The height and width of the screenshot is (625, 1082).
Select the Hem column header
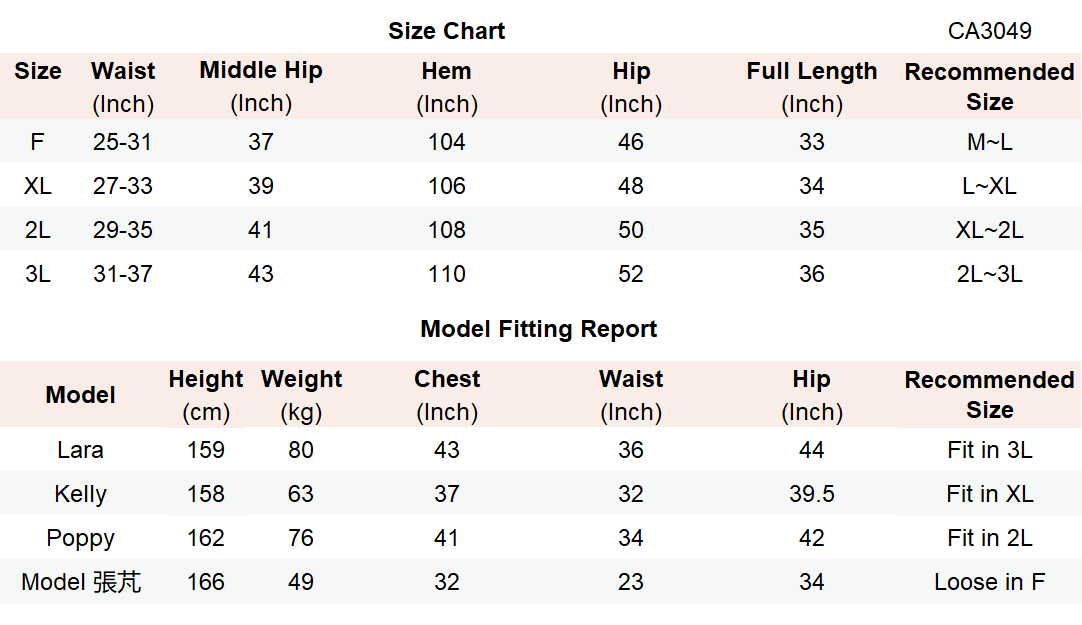pyautogui.click(x=446, y=72)
